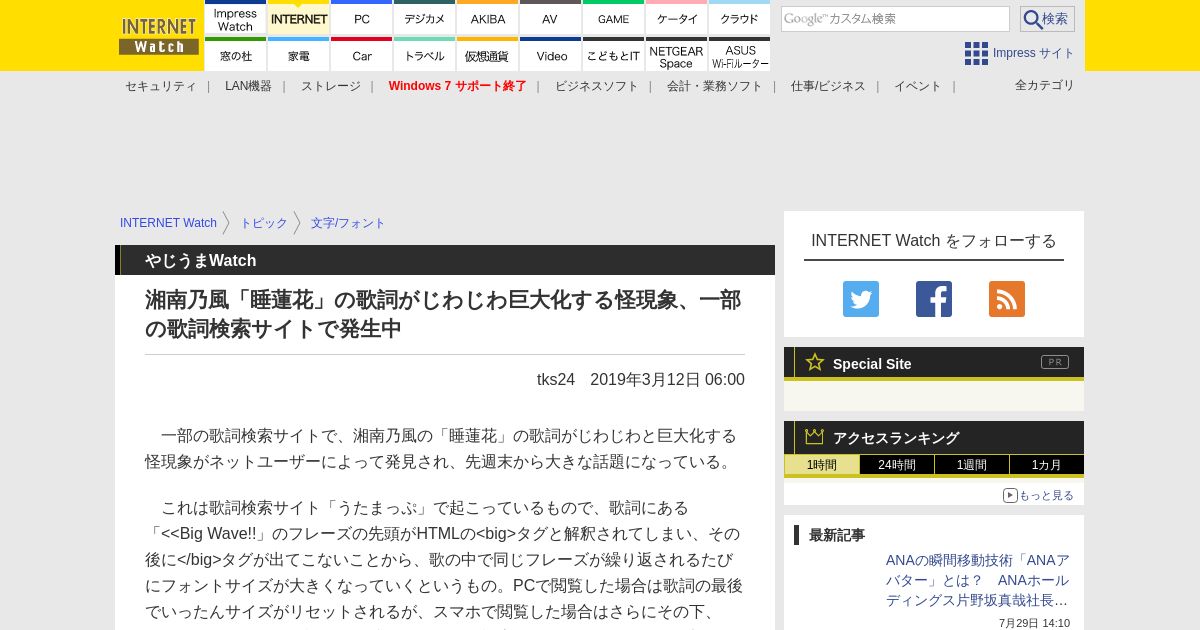The width and height of the screenshot is (1200, 630).
Task: Click the トピック breadcrumb
Action: coord(264,223)
